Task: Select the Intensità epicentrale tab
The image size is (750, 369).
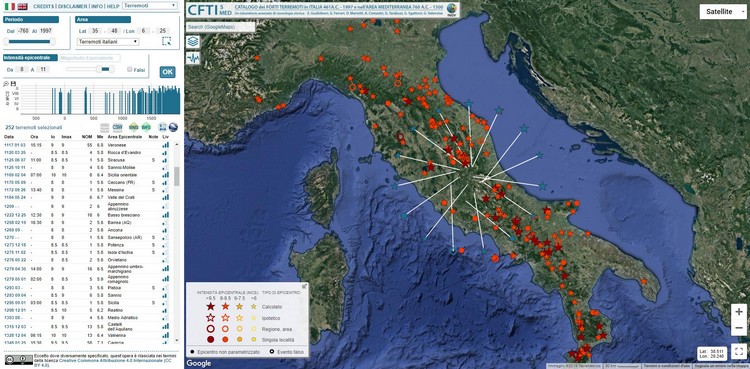Action: coord(30,57)
